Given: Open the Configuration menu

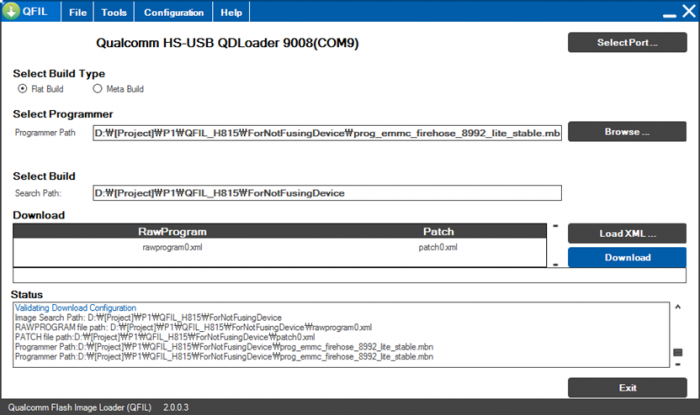Looking at the screenshot, I should (x=174, y=12).
